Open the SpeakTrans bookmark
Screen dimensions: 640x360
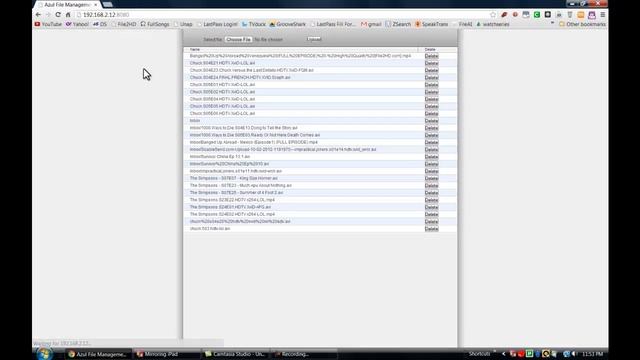(x=432, y=24)
